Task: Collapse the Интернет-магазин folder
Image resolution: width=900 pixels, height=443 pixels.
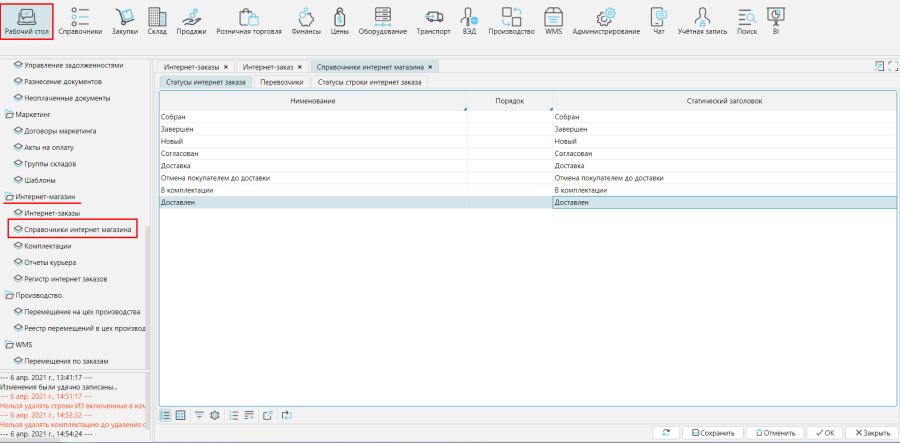Action: tap(9, 198)
